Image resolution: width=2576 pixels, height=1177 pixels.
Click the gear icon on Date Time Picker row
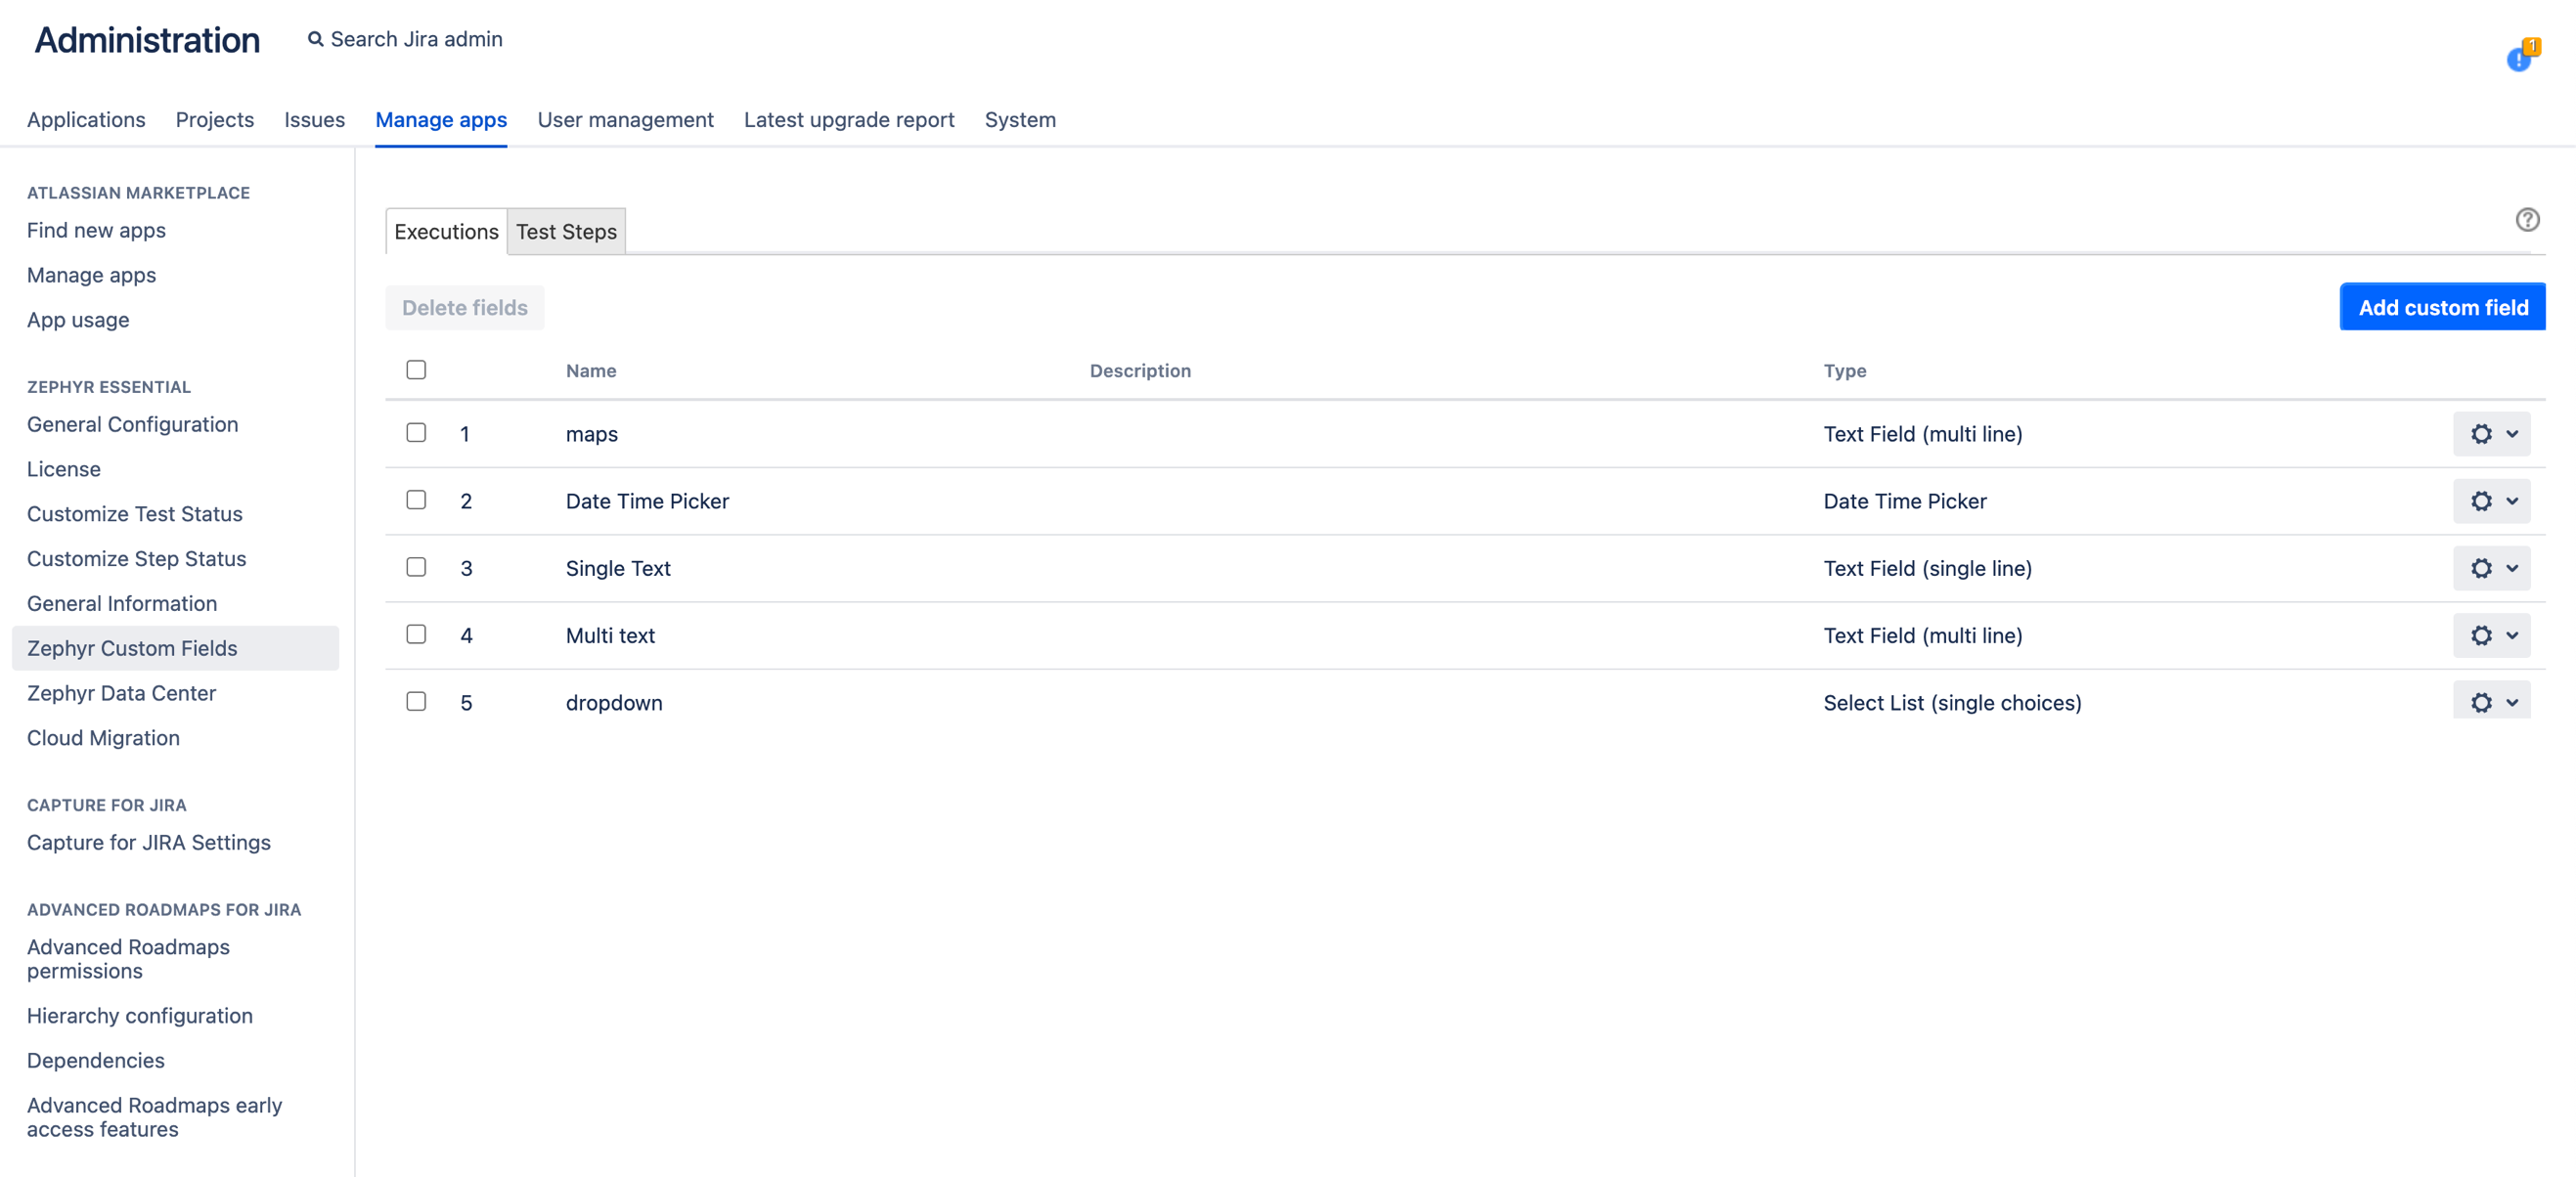pos(2481,501)
